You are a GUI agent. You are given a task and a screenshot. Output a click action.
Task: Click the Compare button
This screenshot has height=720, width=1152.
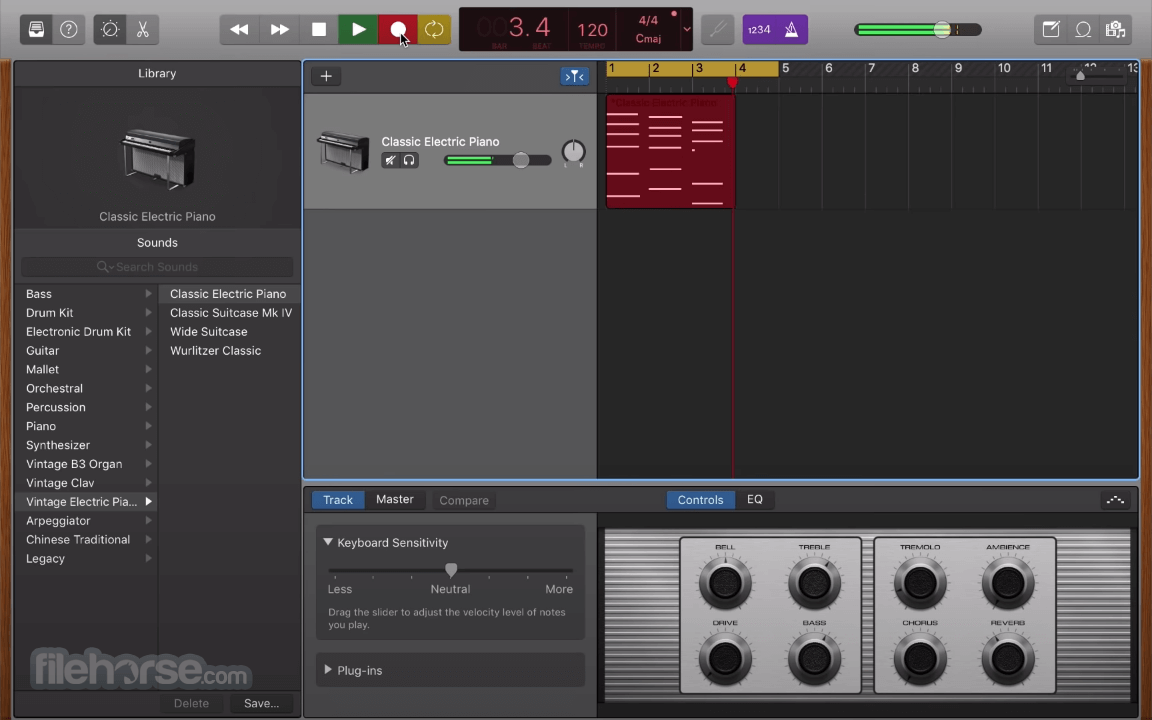point(464,500)
